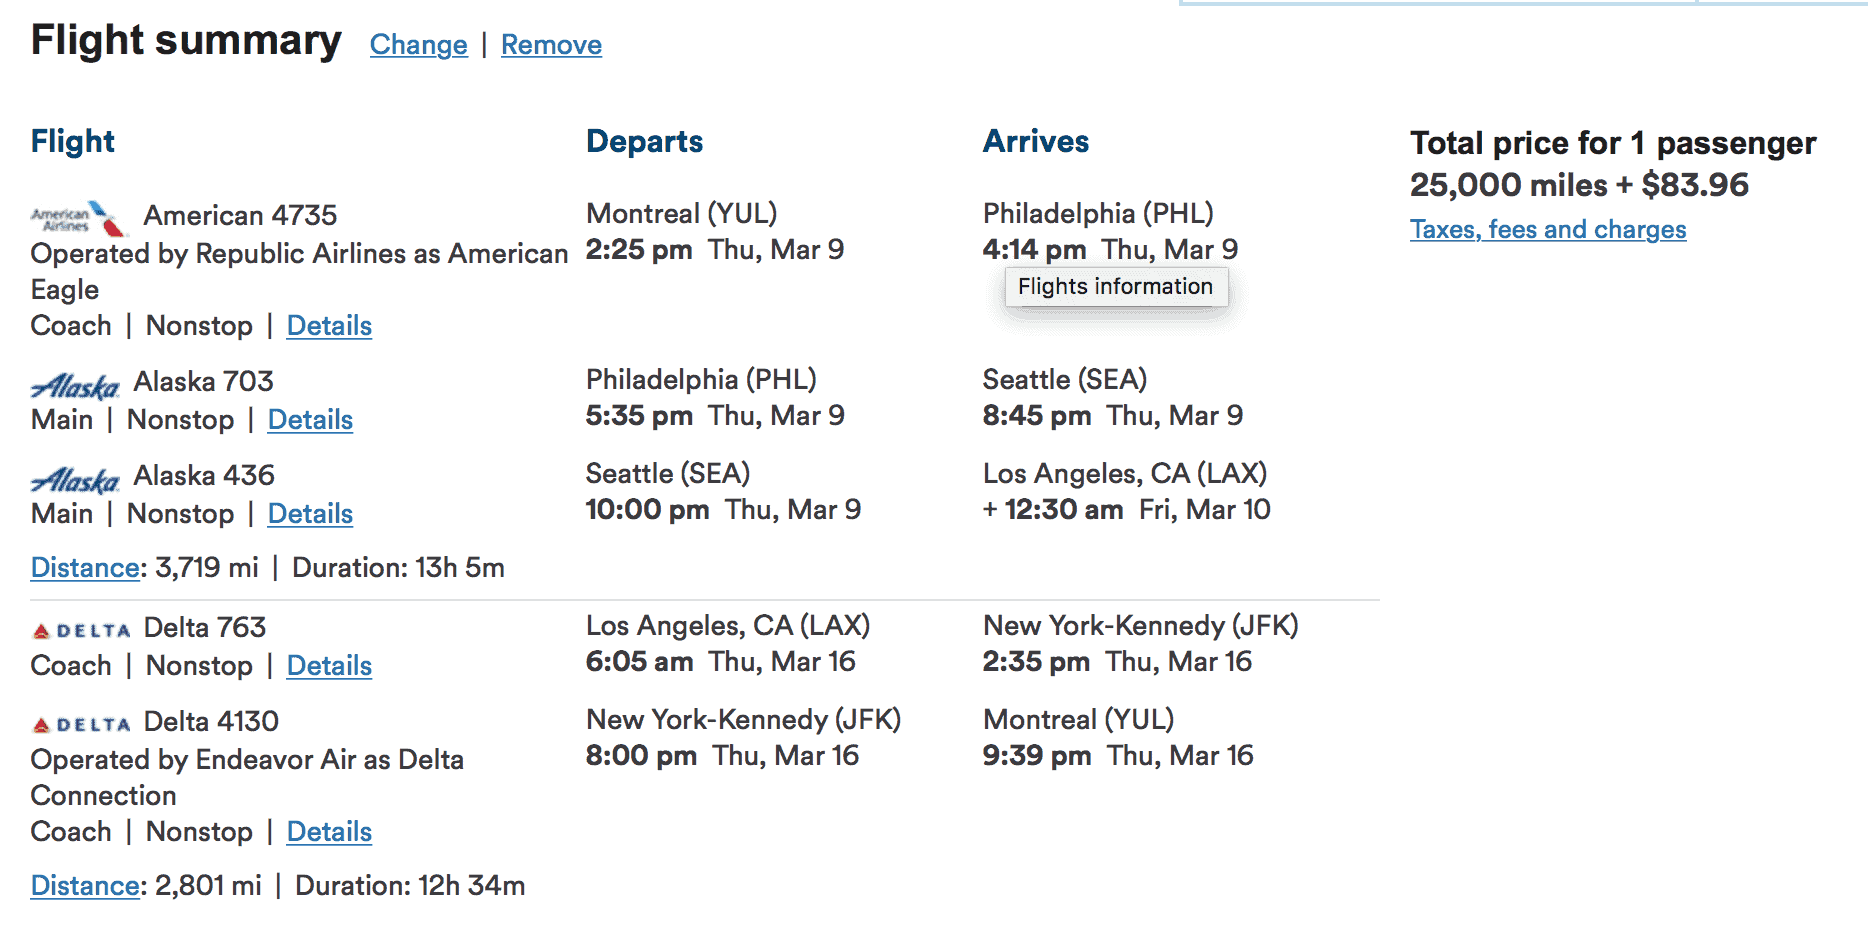Click the Change link near Flight summary
The width and height of the screenshot is (1868, 934).
coord(418,45)
